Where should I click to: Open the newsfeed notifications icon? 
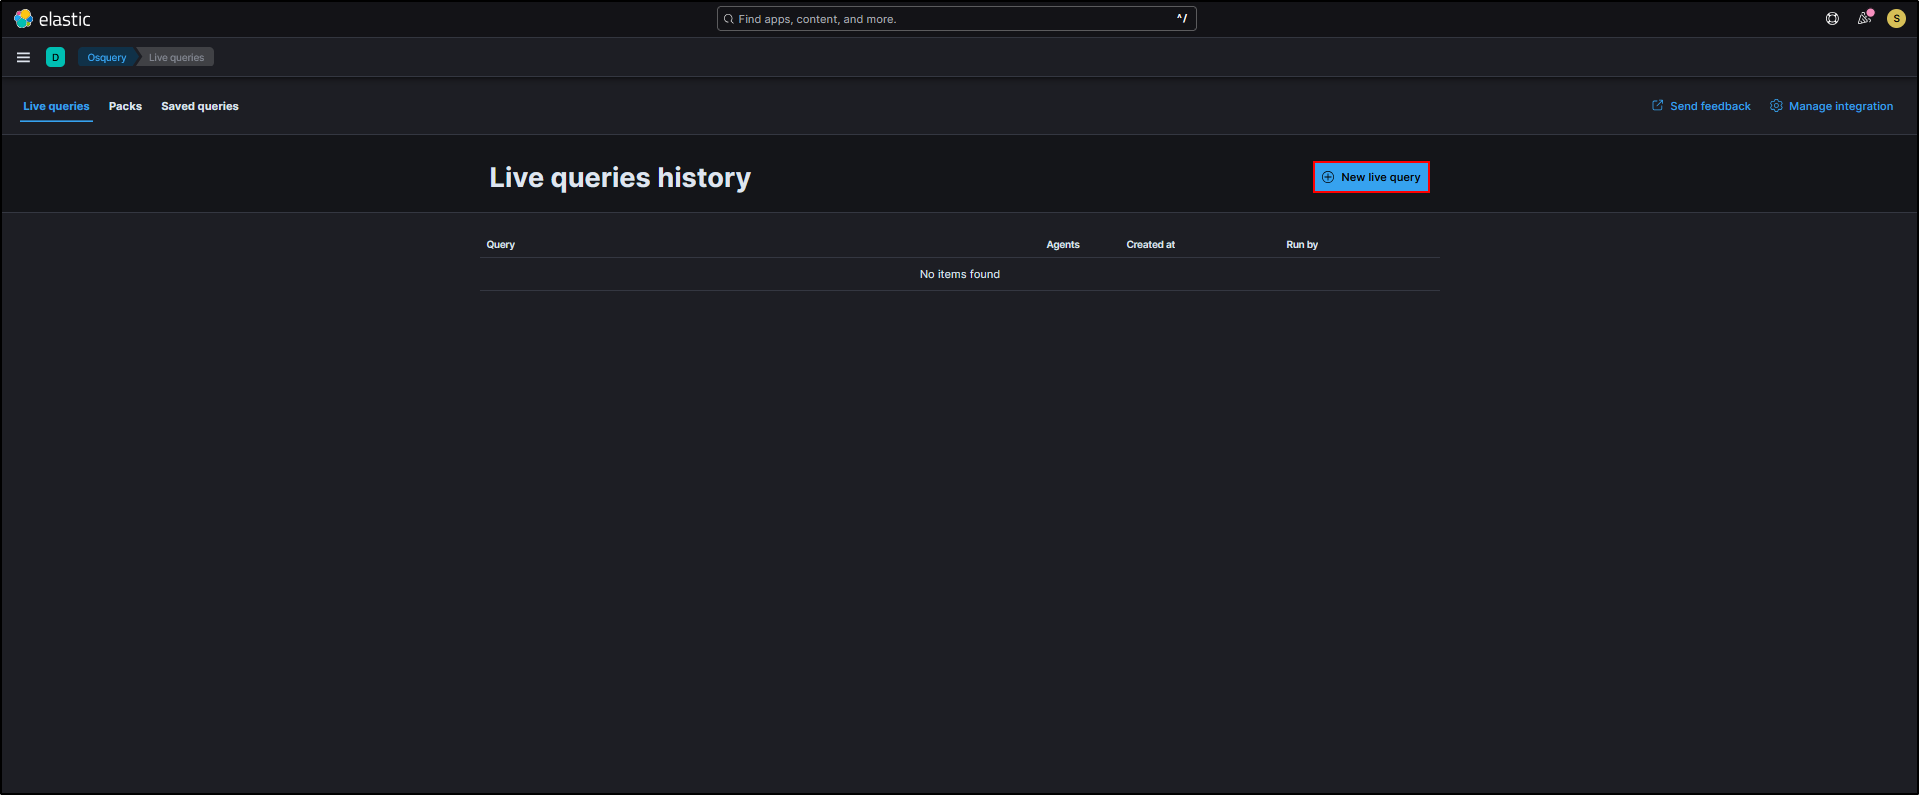coord(1864,19)
